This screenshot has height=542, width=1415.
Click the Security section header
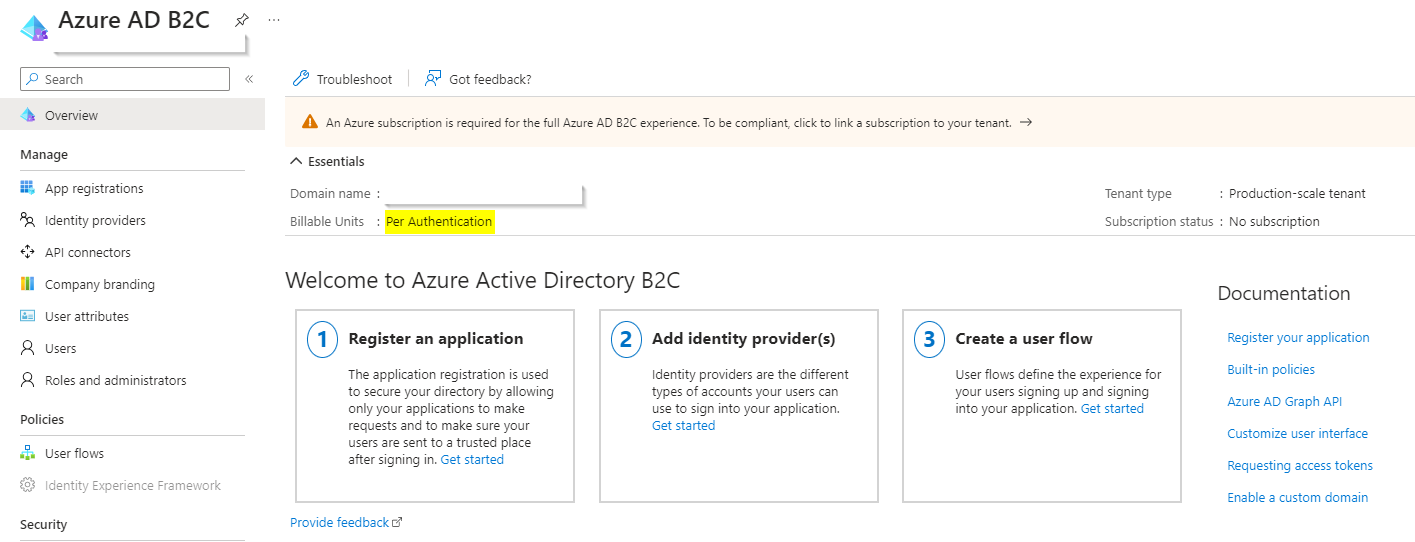pos(44,524)
